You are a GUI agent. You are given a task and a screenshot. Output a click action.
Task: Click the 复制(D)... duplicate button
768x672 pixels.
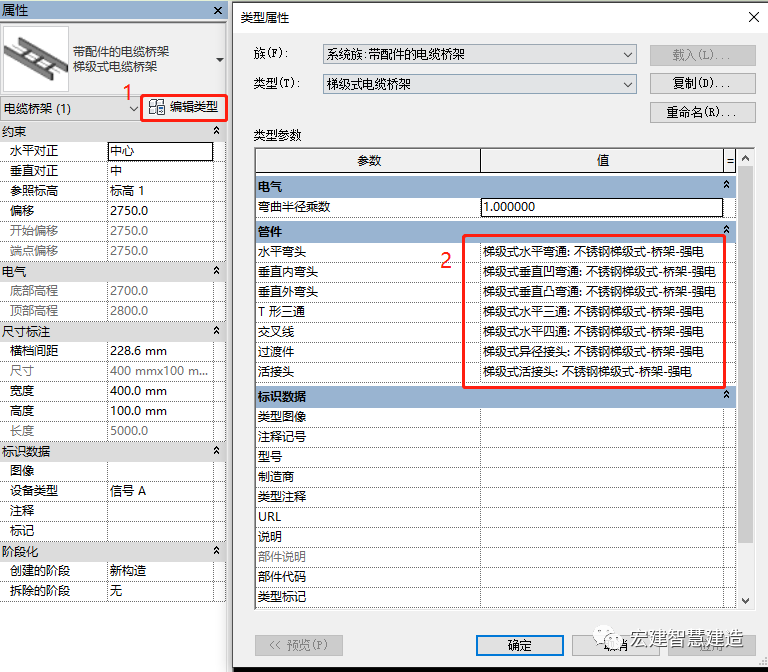pyautogui.click(x=702, y=83)
